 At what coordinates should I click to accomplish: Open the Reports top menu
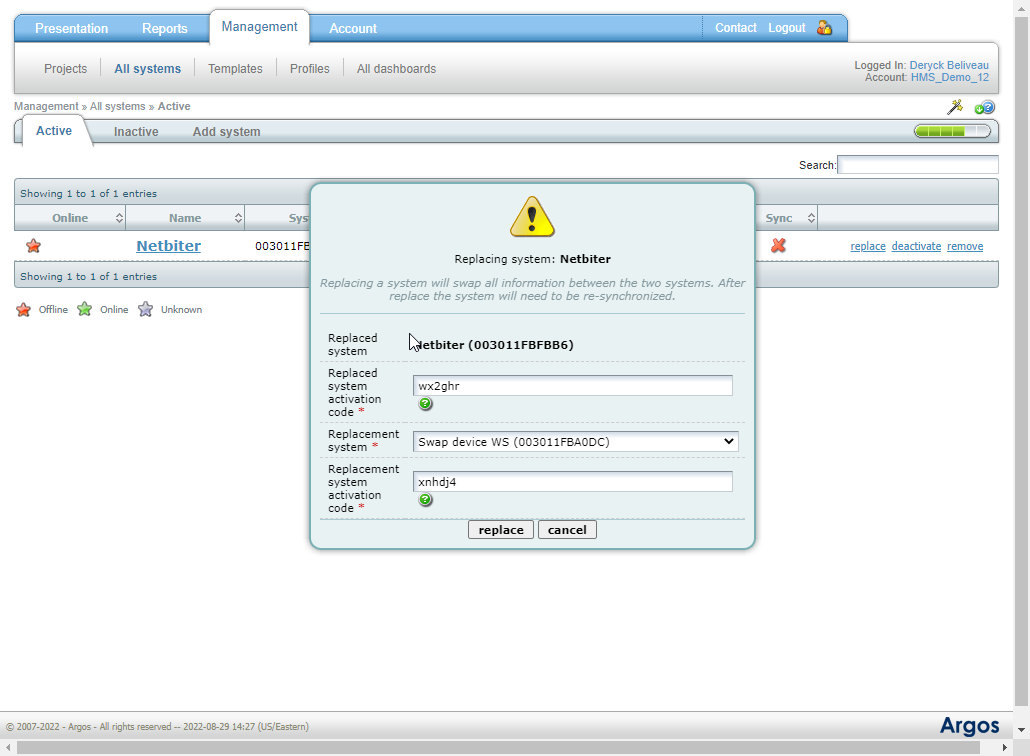click(165, 28)
